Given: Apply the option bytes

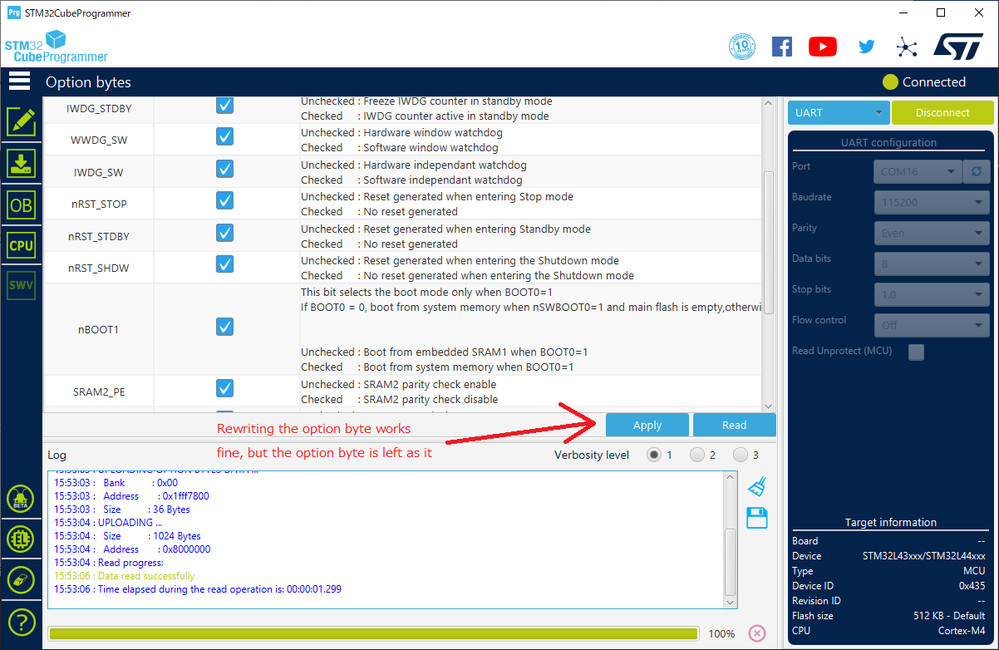Looking at the screenshot, I should (x=647, y=425).
